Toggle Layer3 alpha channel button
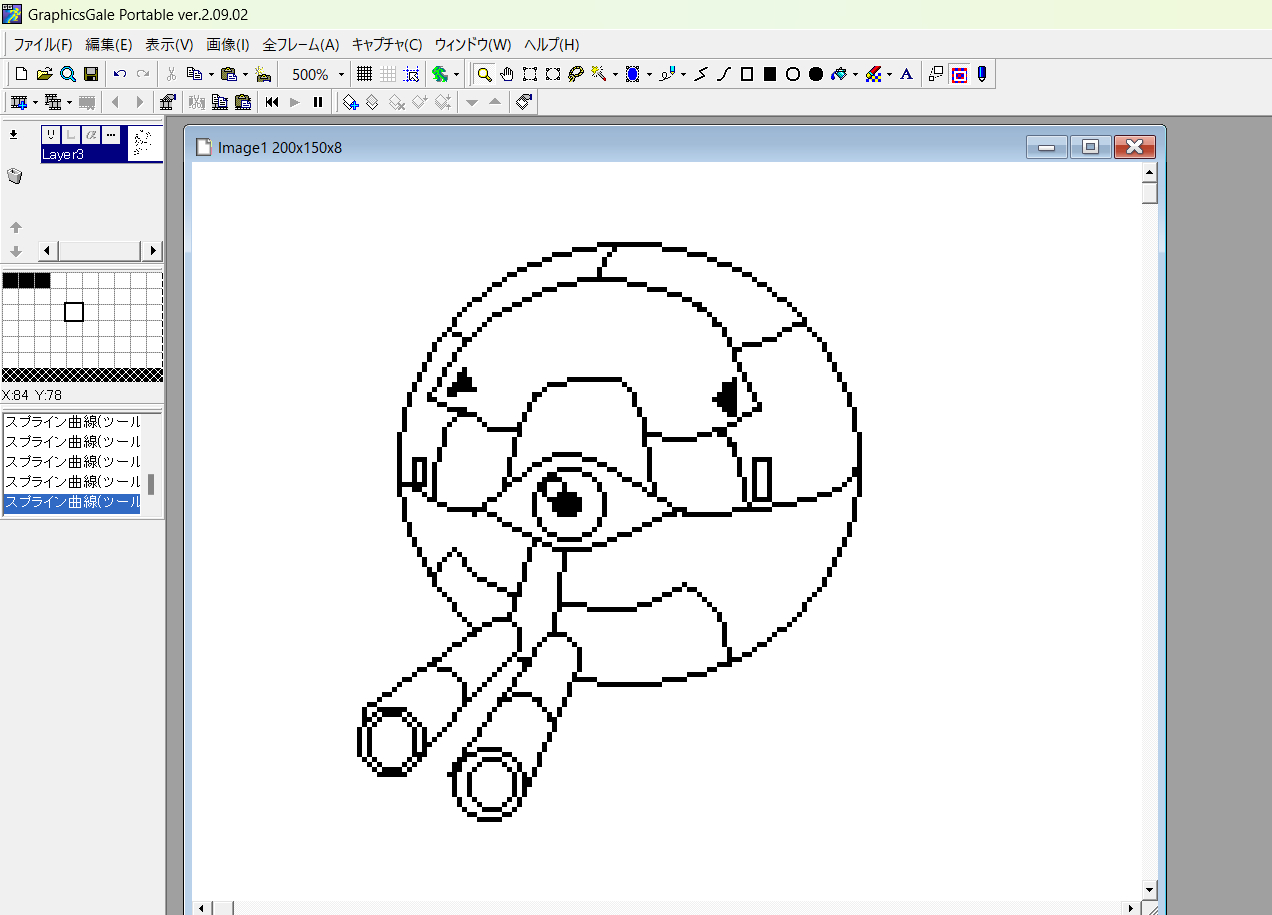The height and width of the screenshot is (915, 1272). tap(91, 135)
